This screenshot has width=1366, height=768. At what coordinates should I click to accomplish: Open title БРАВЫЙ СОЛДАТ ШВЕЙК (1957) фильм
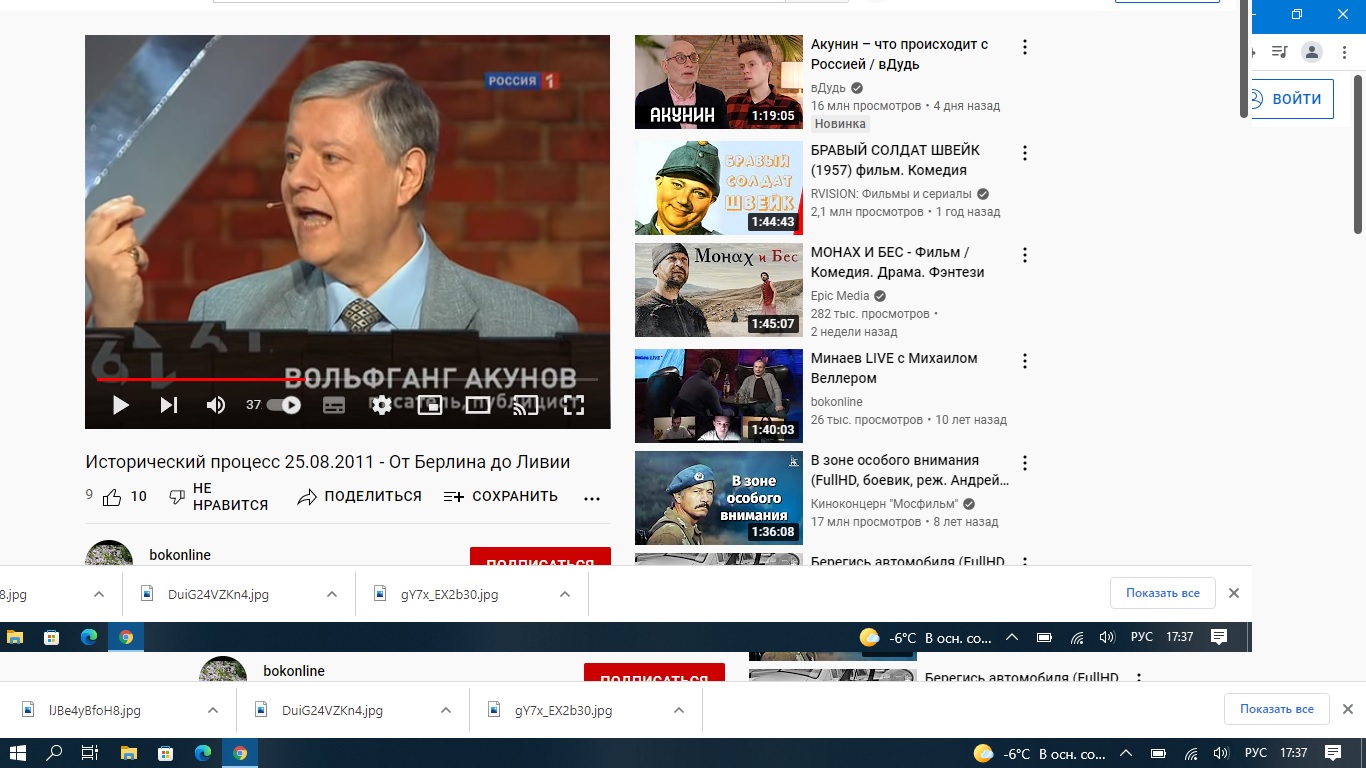pos(895,160)
